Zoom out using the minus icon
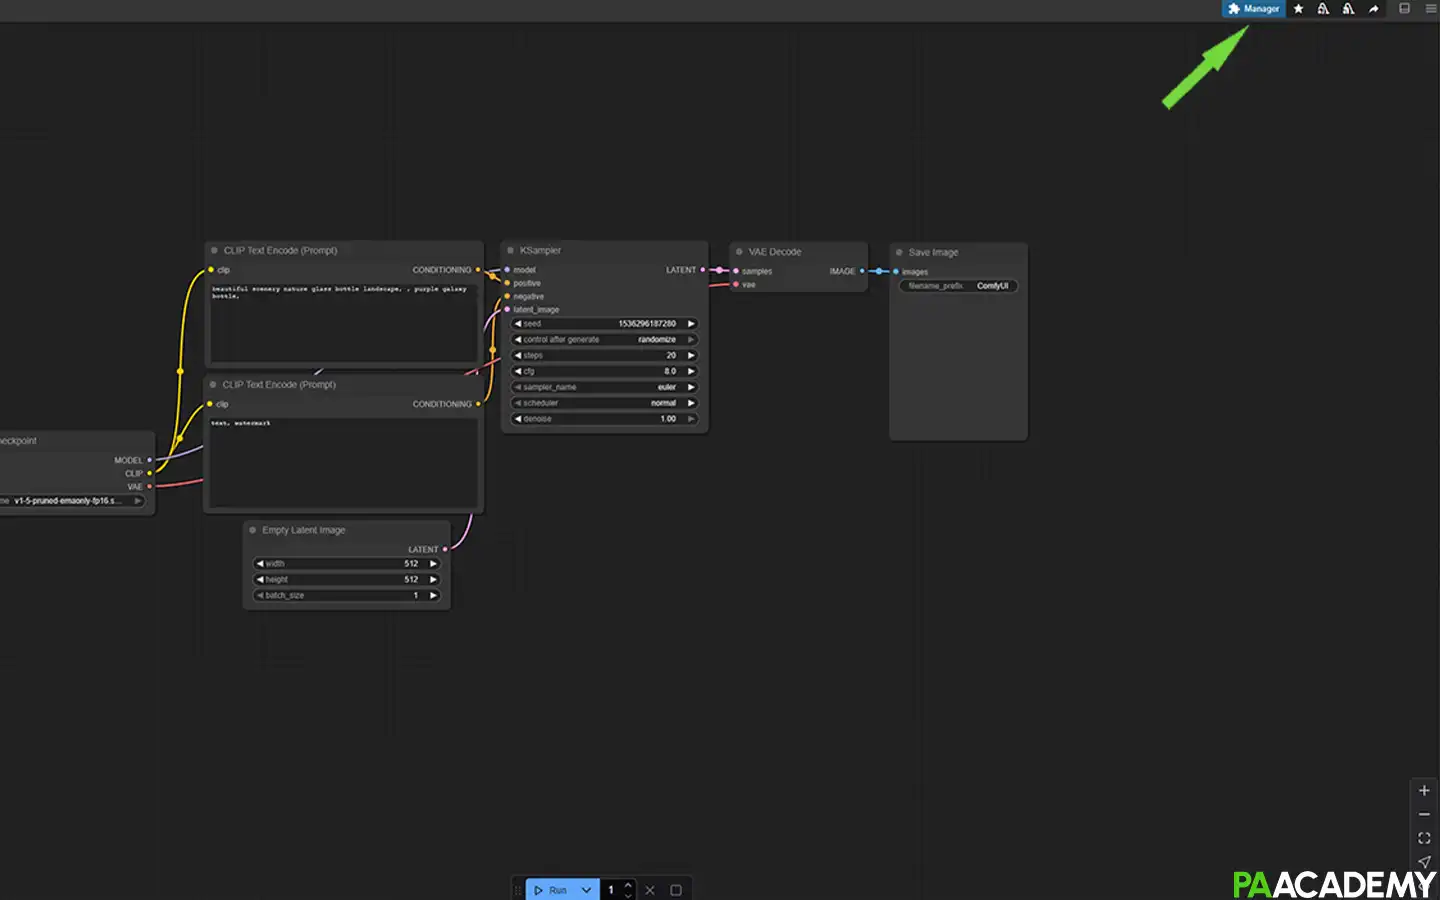Image resolution: width=1440 pixels, height=900 pixels. pyautogui.click(x=1424, y=814)
